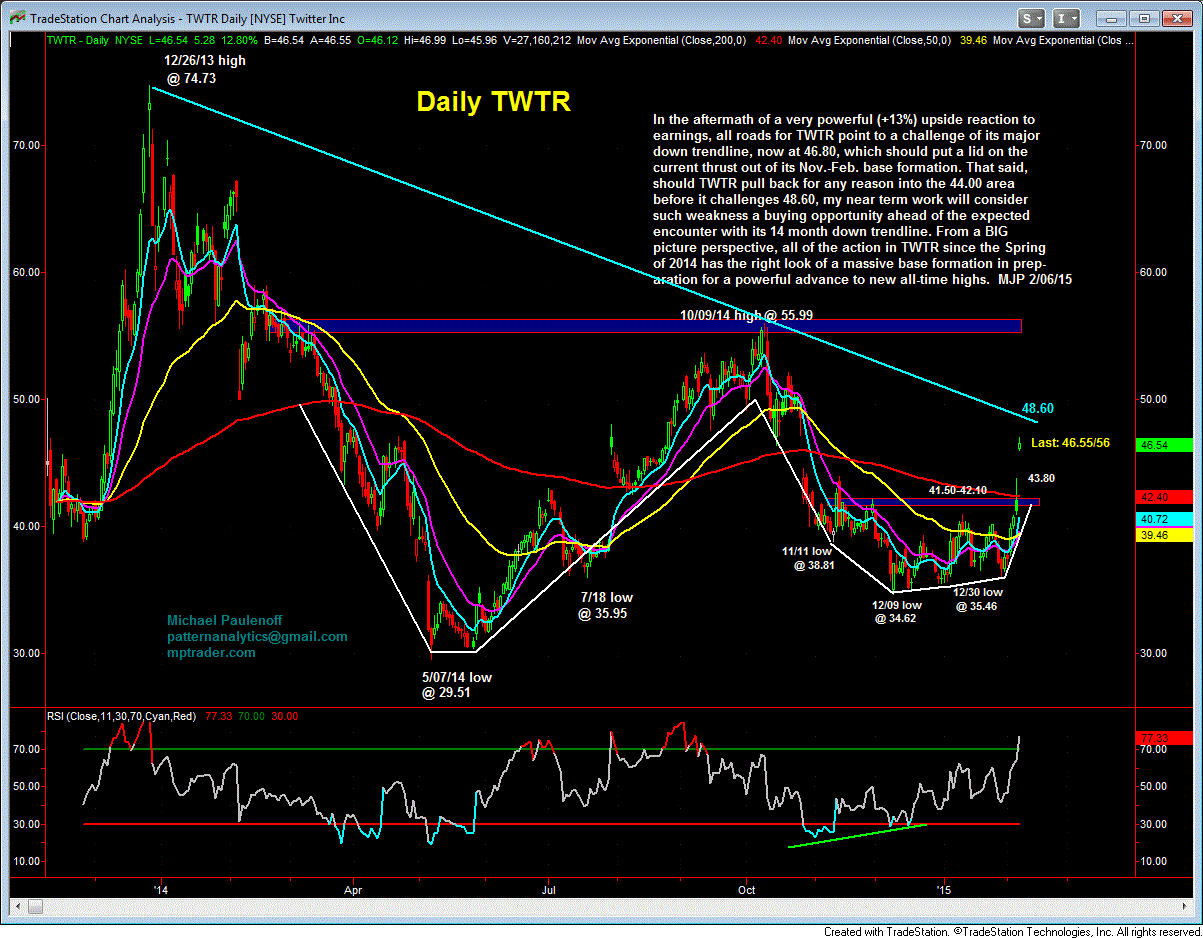Click the "43.80" price annotation
This screenshot has width=1203, height=938.
[1042, 479]
